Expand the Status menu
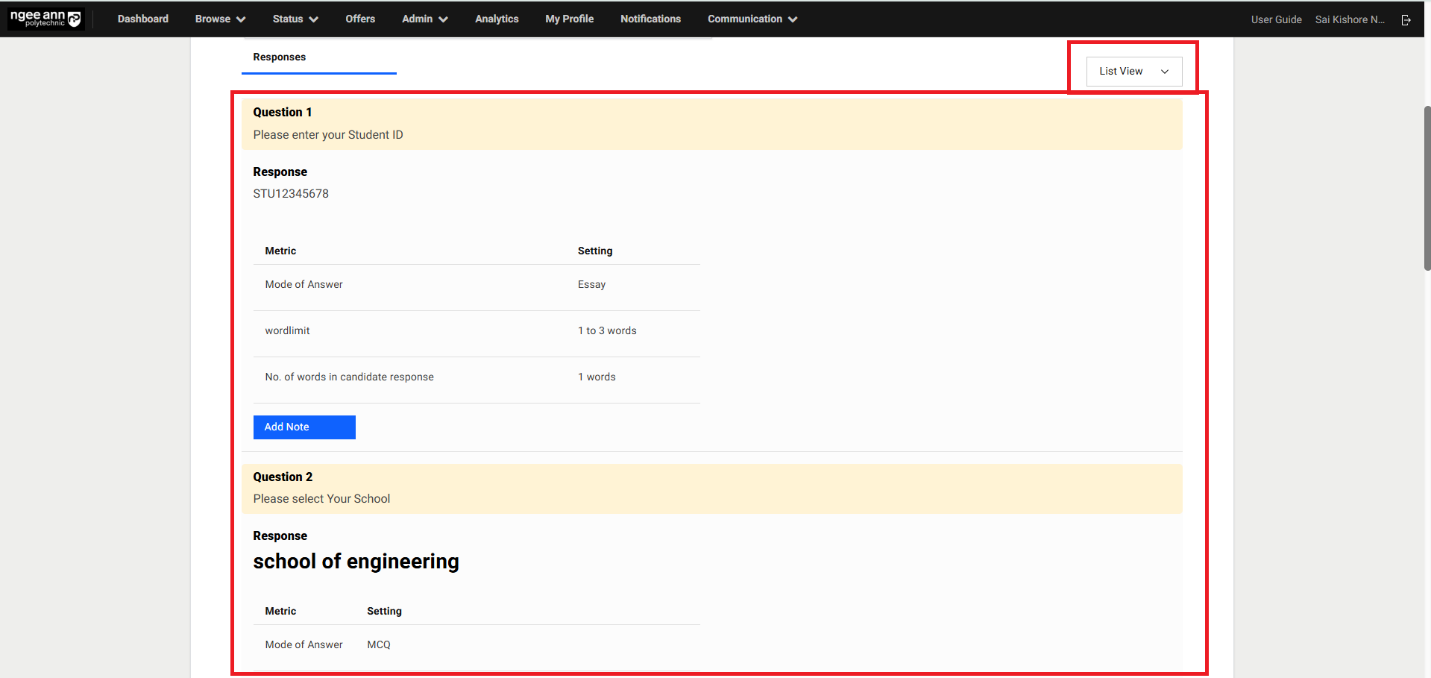 pos(295,19)
